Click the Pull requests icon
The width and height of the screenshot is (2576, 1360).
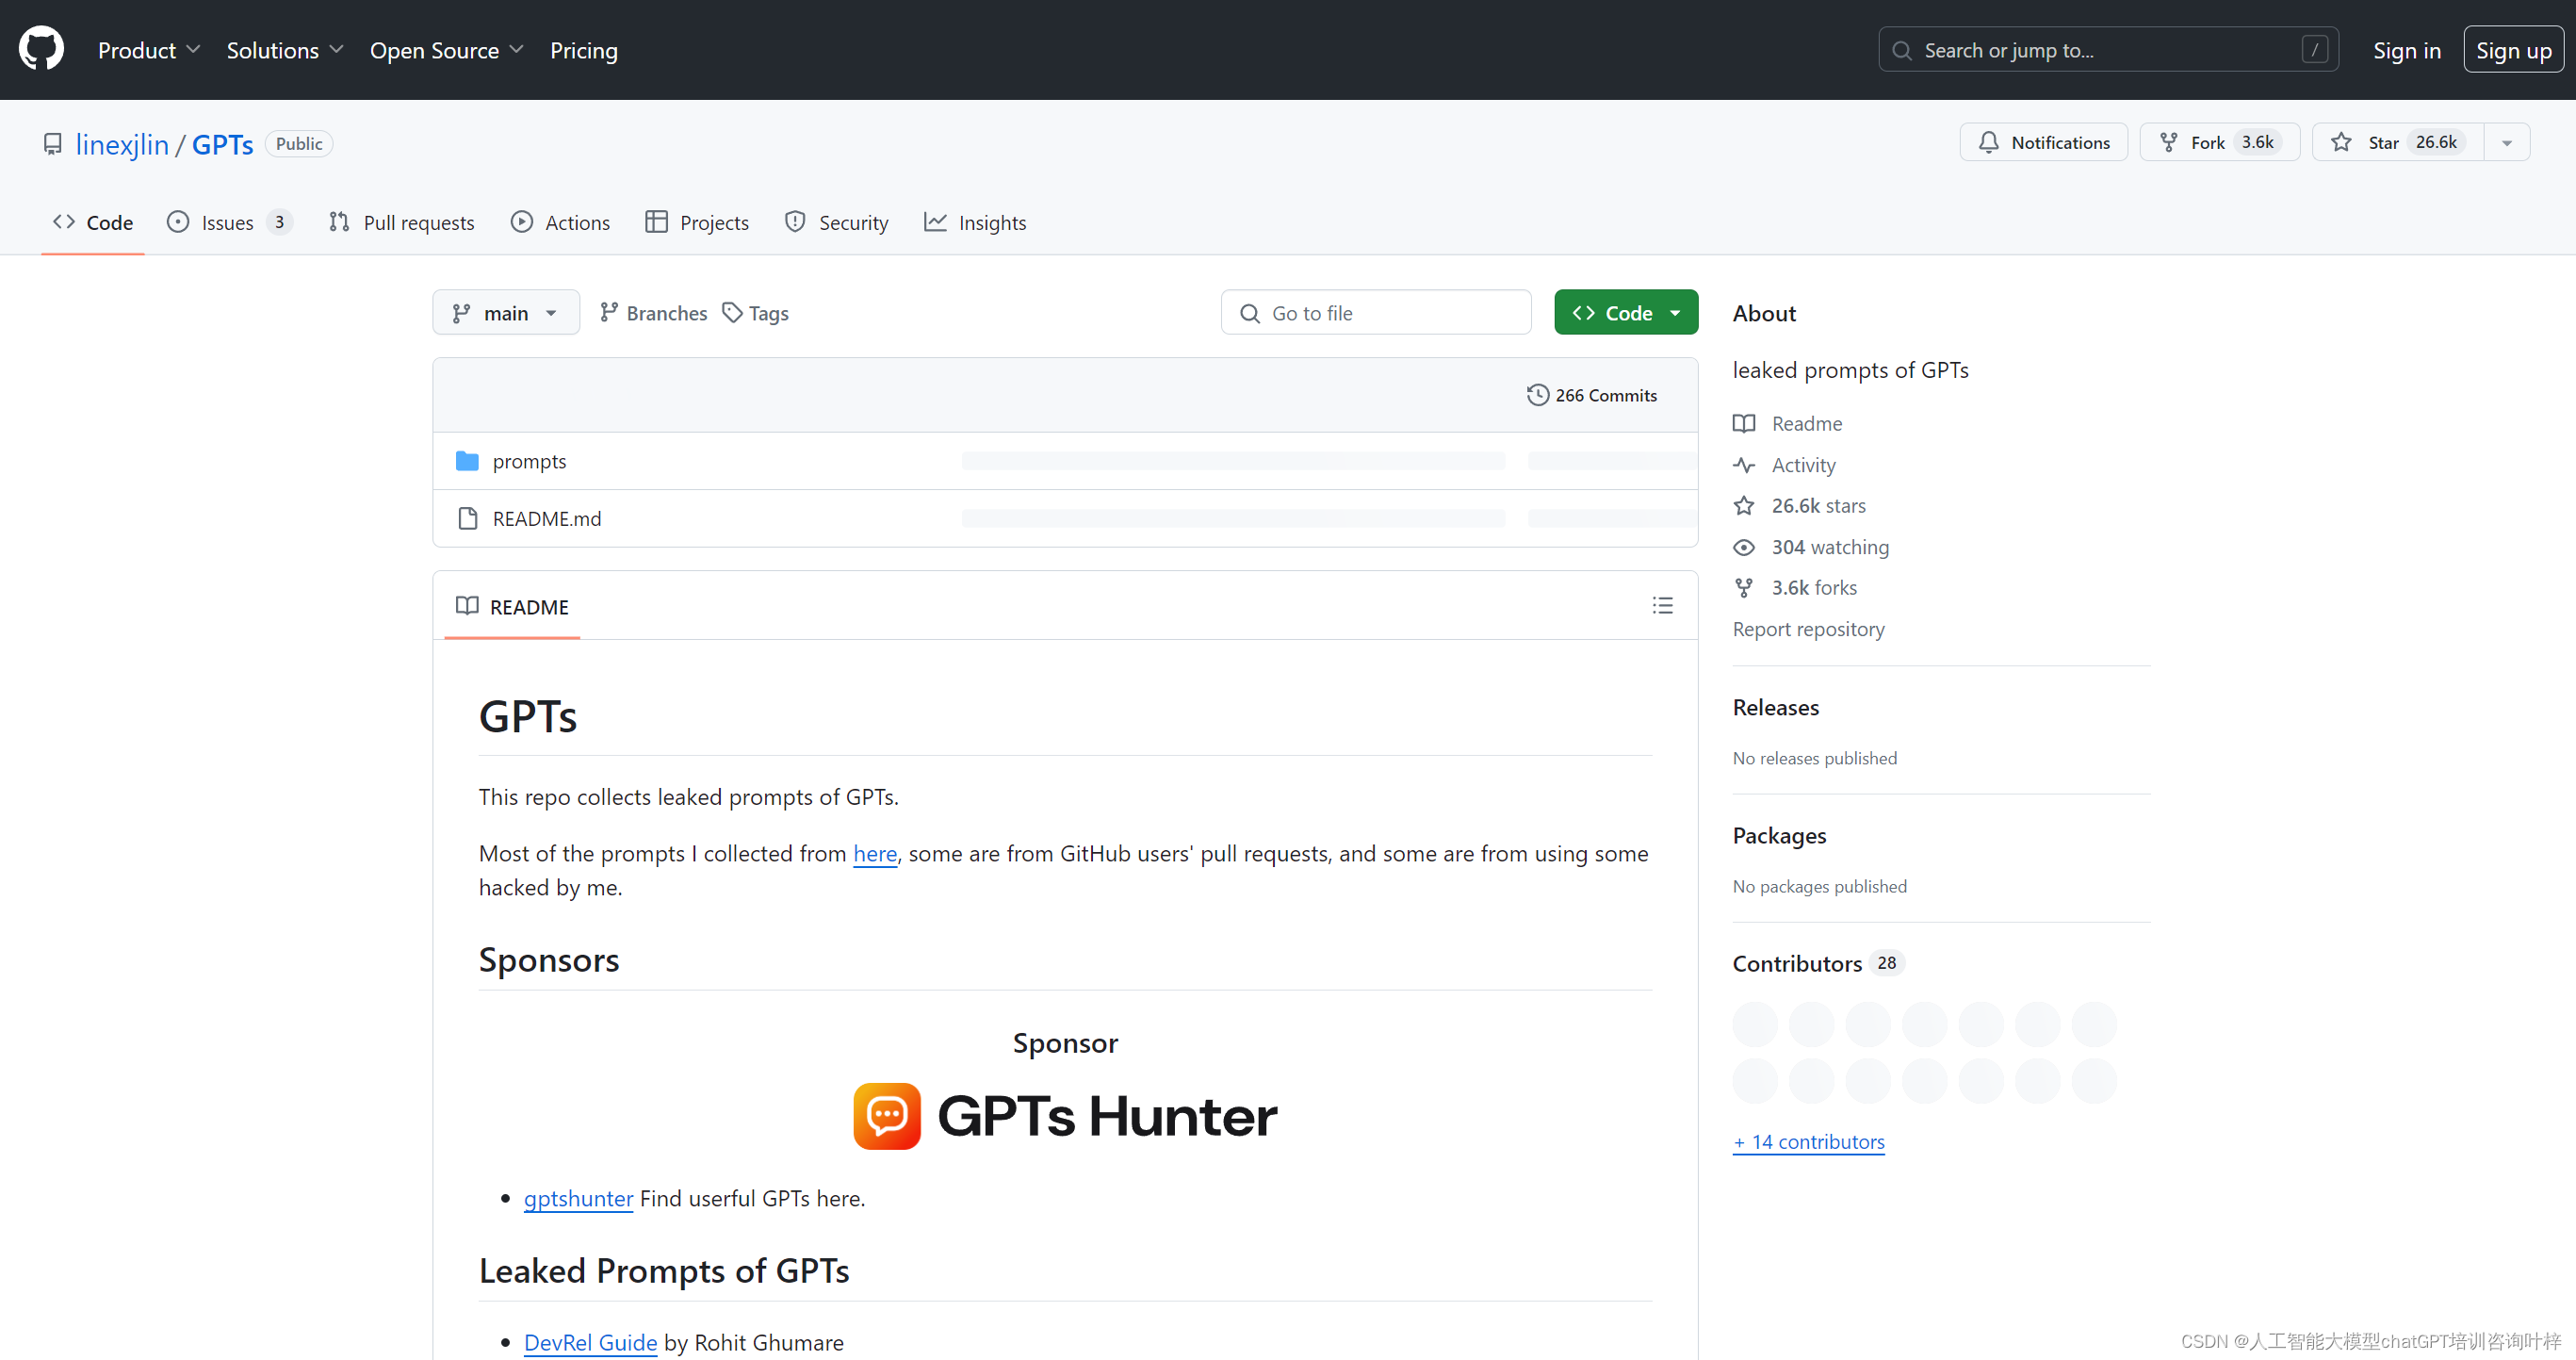click(339, 221)
